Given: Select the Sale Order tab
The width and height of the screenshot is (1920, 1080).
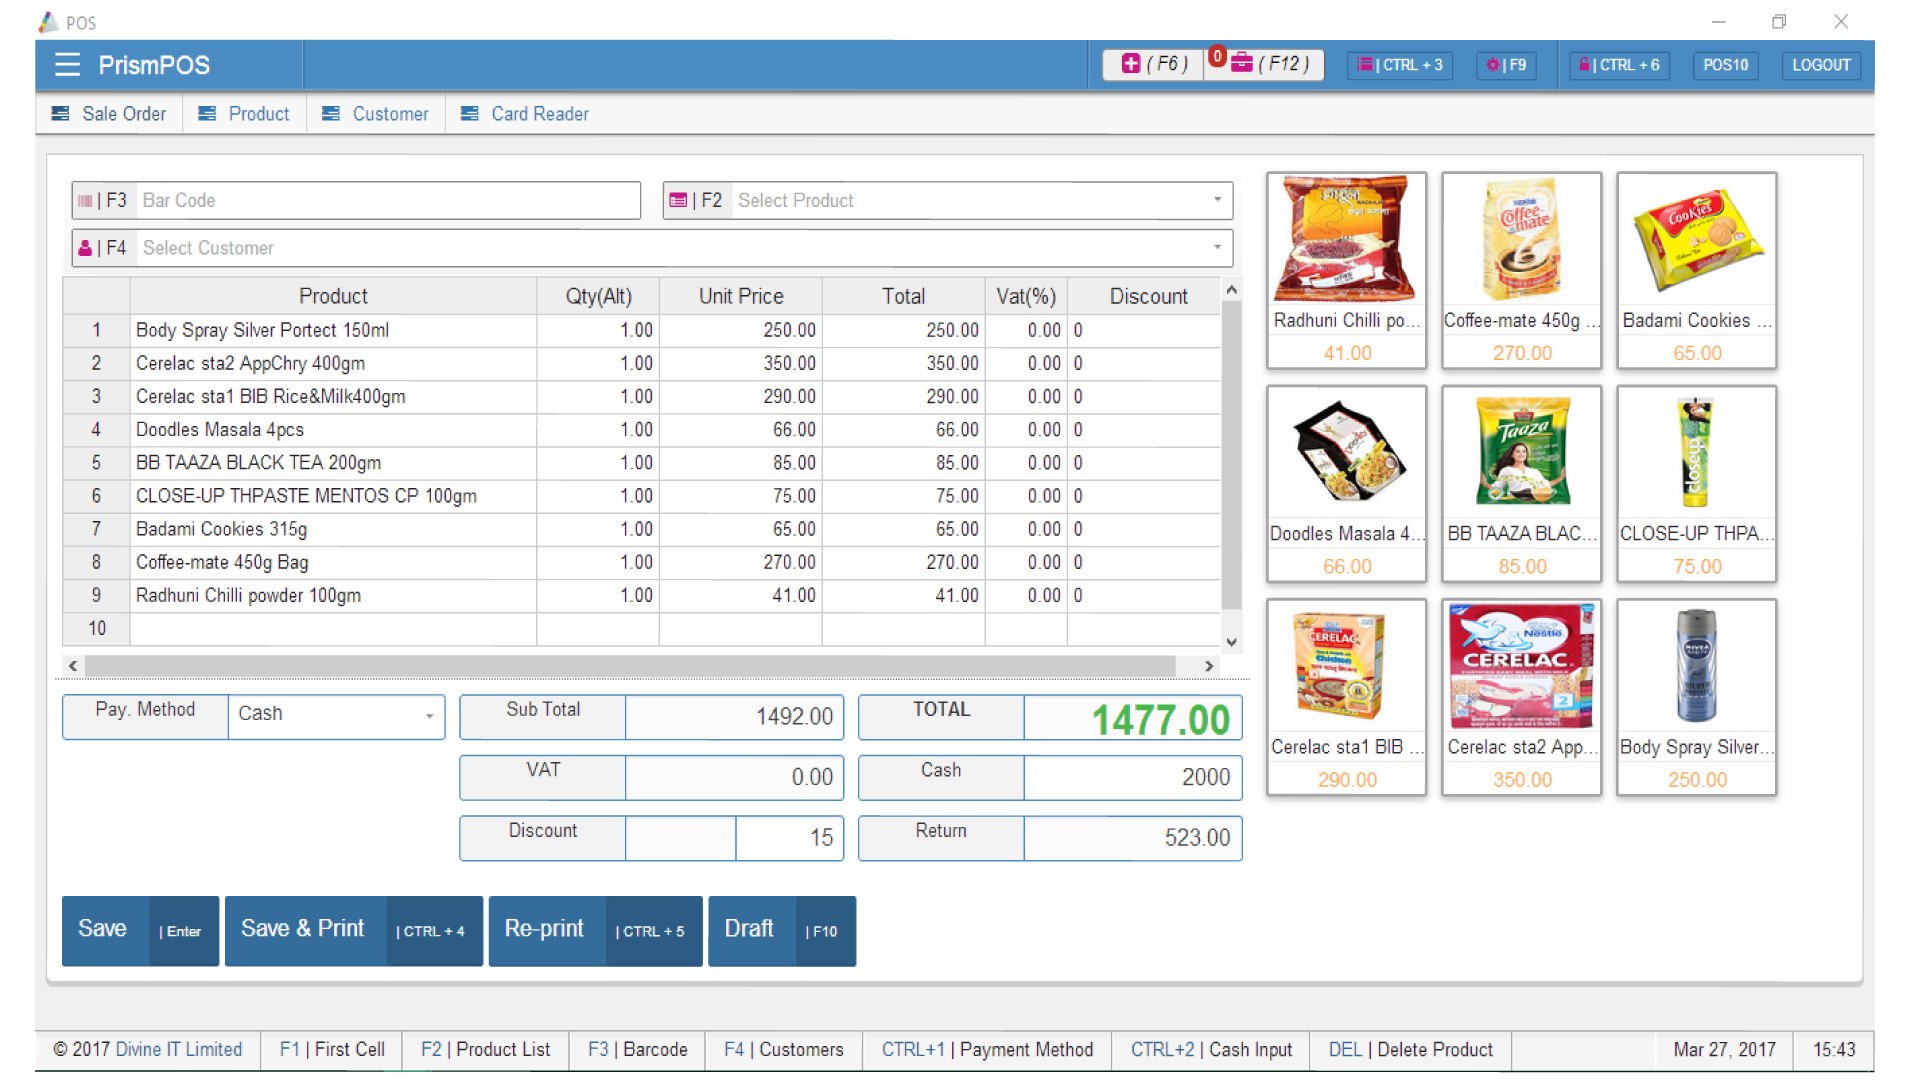Looking at the screenshot, I should [108, 113].
